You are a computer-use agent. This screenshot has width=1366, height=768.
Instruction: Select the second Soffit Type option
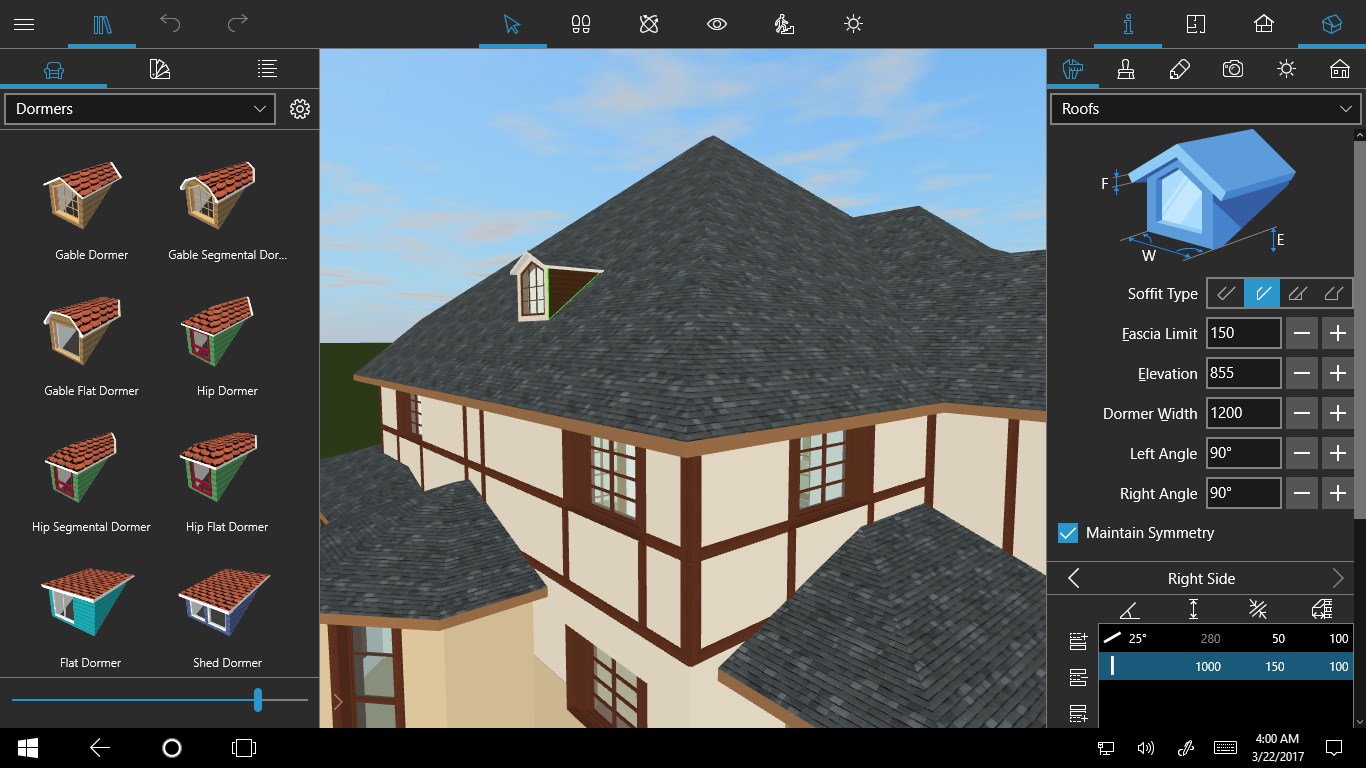[1262, 293]
